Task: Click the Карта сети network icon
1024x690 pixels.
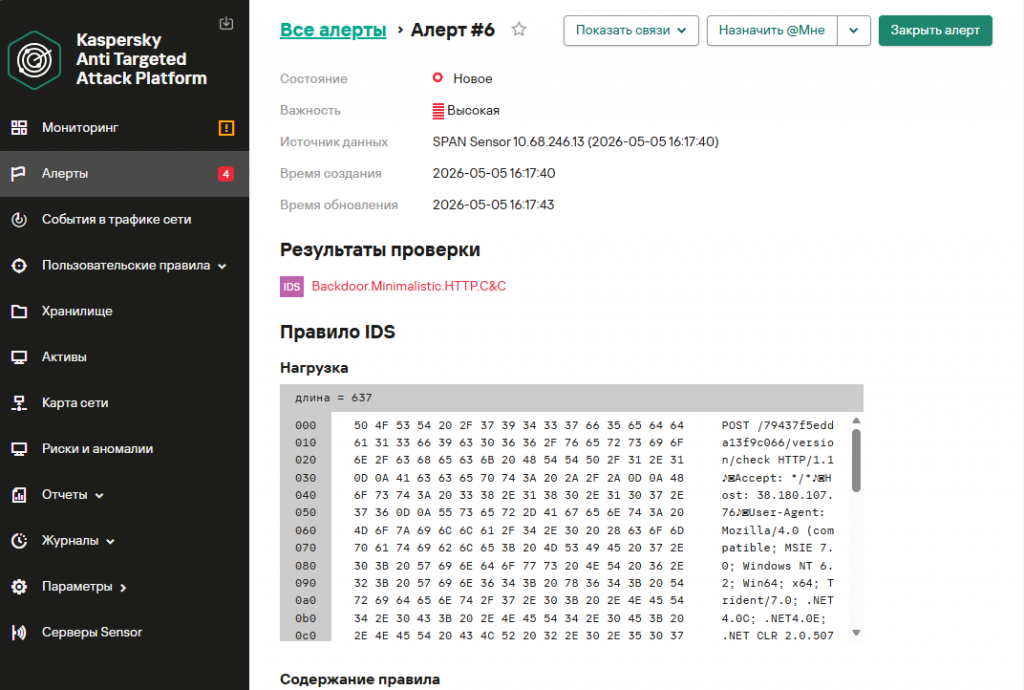Action: [19, 403]
